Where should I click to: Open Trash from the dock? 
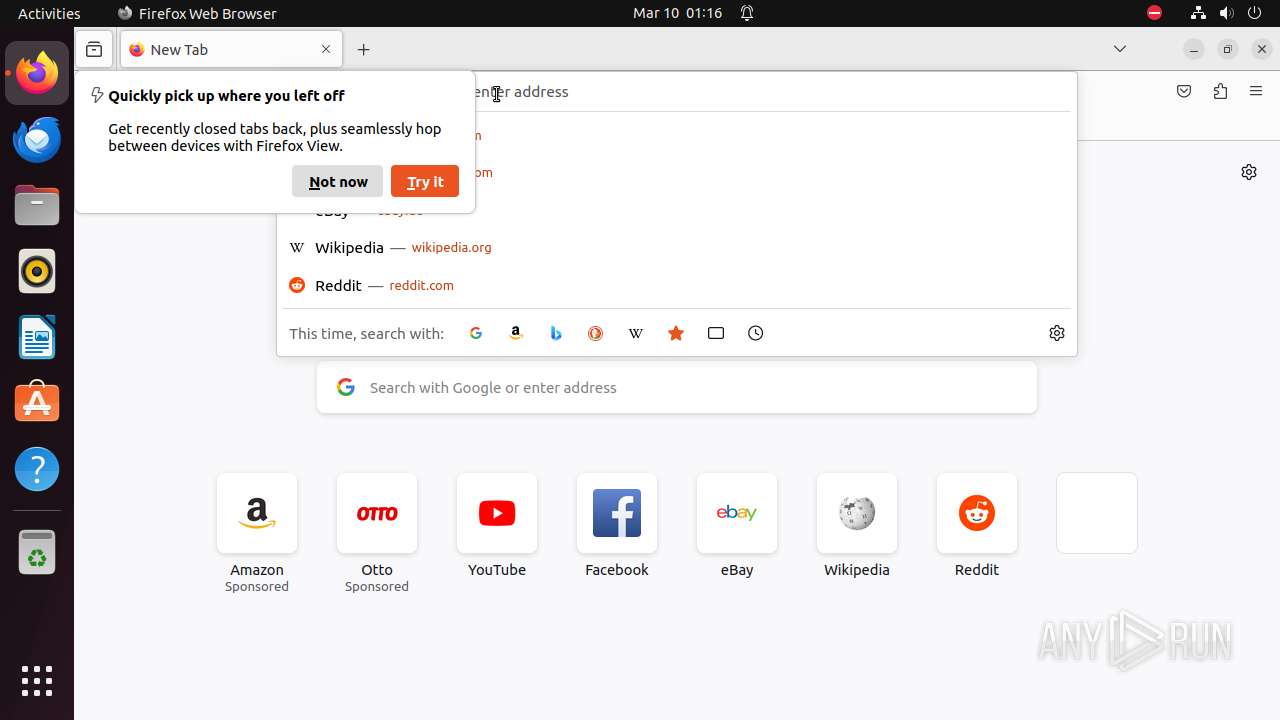(x=37, y=552)
